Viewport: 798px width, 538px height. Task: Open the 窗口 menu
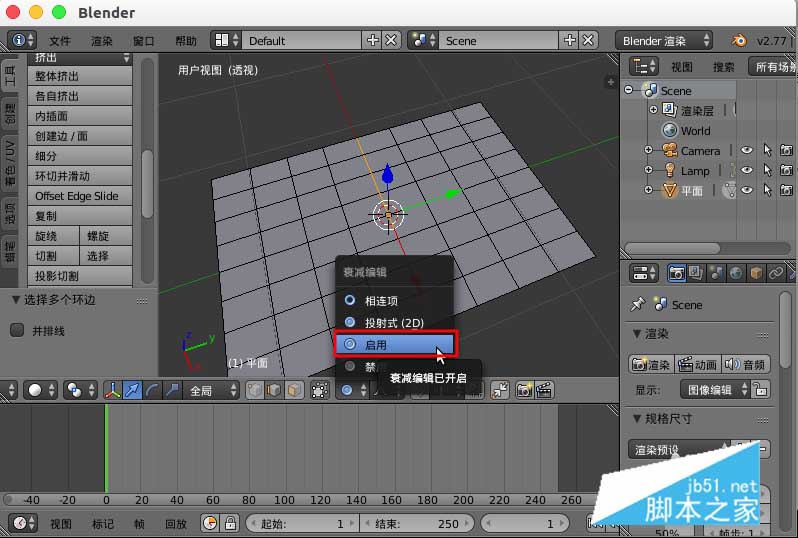pos(144,41)
